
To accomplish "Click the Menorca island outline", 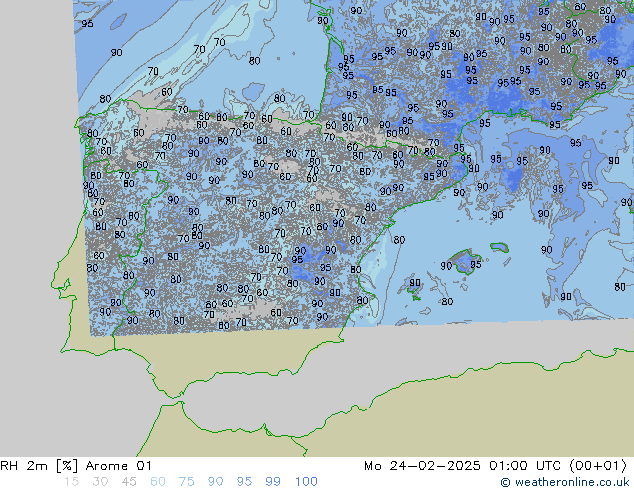I will (500, 247).
